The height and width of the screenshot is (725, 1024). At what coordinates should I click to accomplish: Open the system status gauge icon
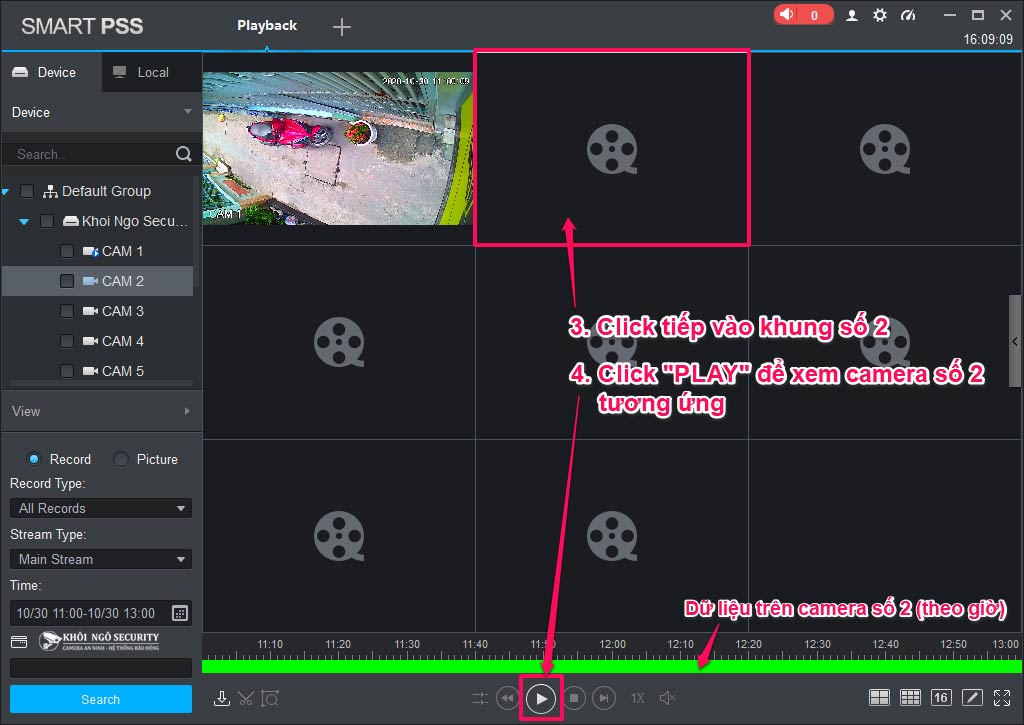click(908, 15)
